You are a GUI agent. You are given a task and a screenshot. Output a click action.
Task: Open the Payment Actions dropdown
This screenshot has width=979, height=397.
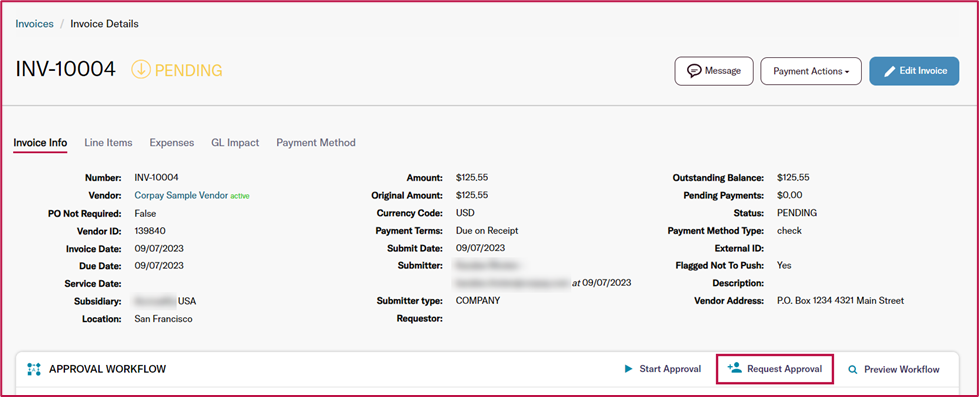click(810, 71)
